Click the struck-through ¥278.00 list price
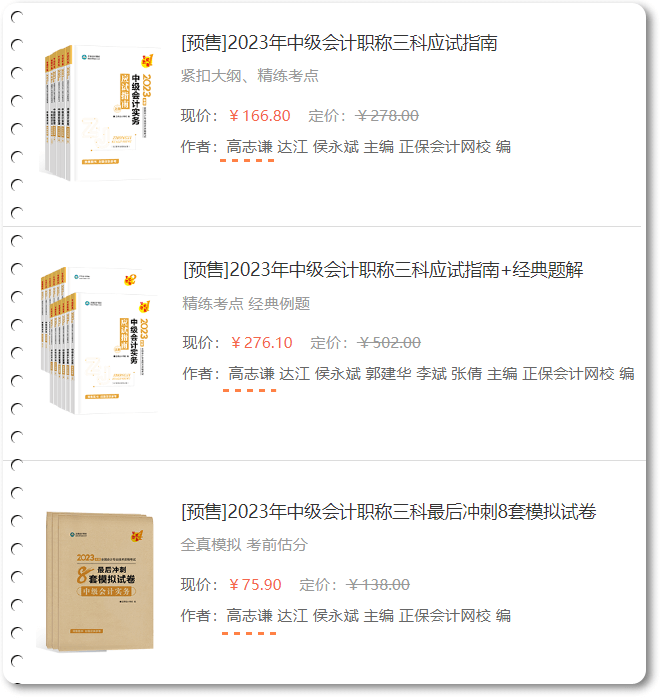The image size is (660, 698). (x=387, y=116)
